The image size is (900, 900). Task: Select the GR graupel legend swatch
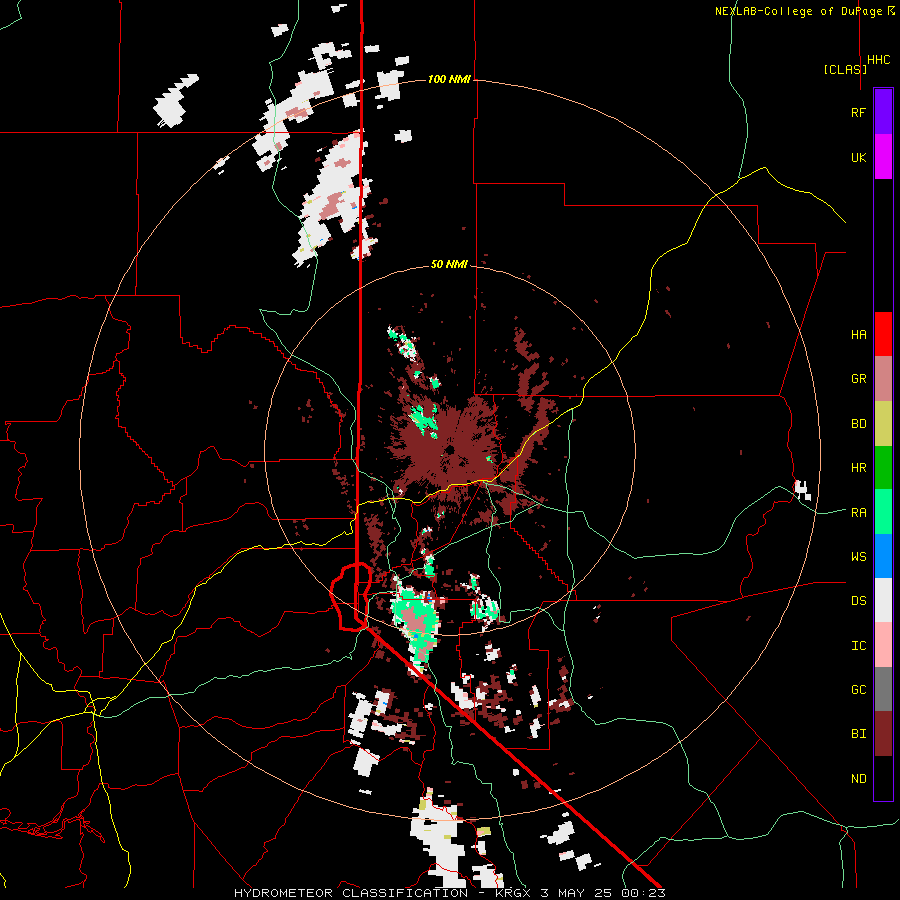tap(883, 379)
